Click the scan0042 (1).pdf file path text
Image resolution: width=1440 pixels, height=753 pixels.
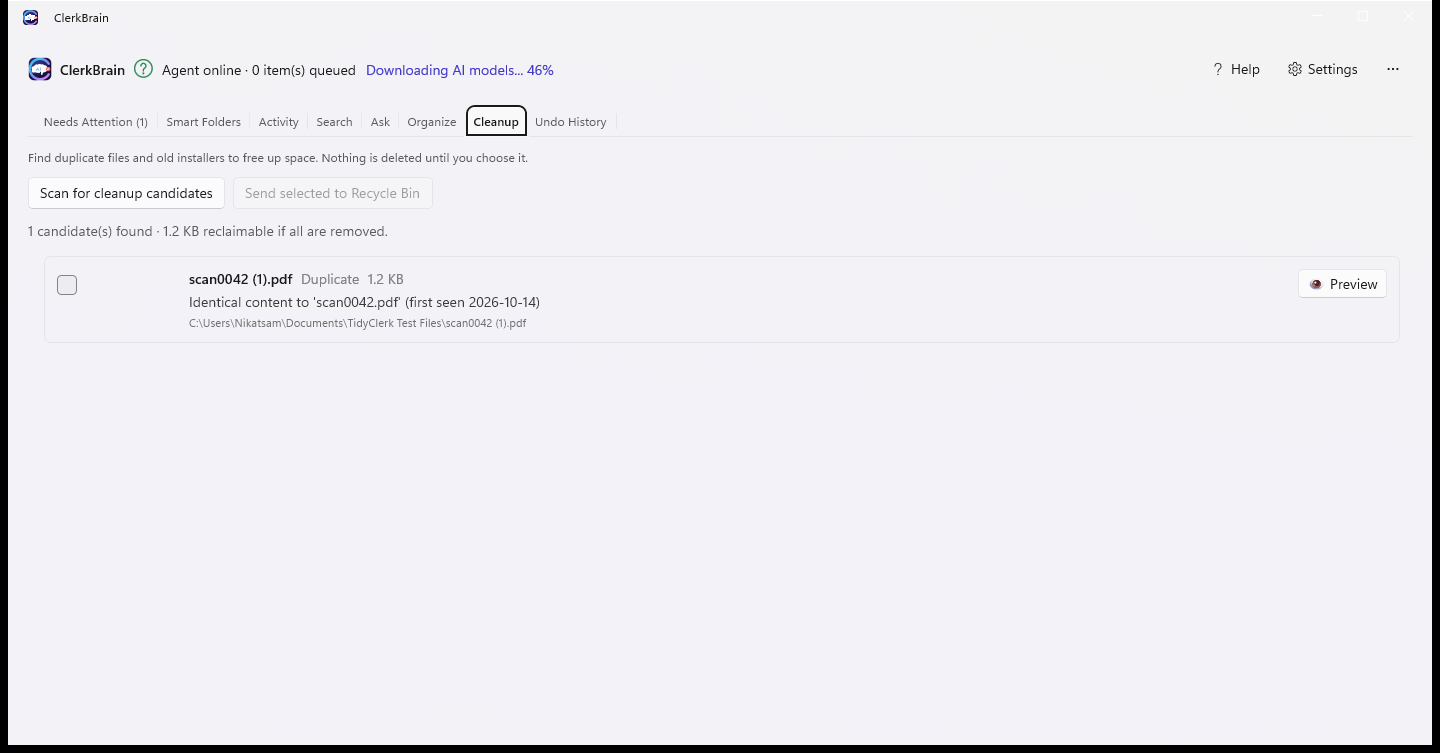[x=357, y=323]
